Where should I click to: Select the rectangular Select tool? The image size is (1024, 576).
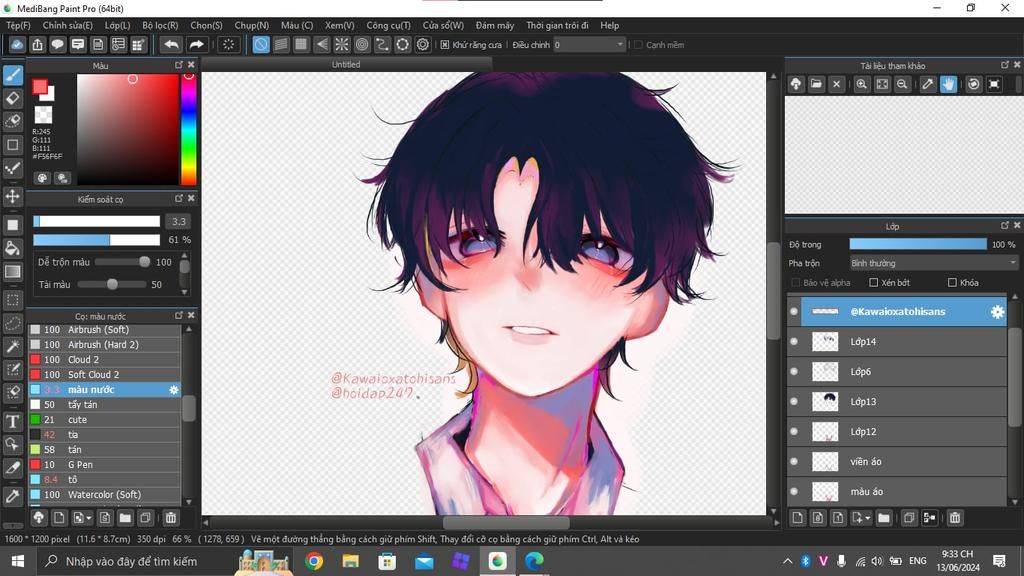pyautogui.click(x=12, y=300)
